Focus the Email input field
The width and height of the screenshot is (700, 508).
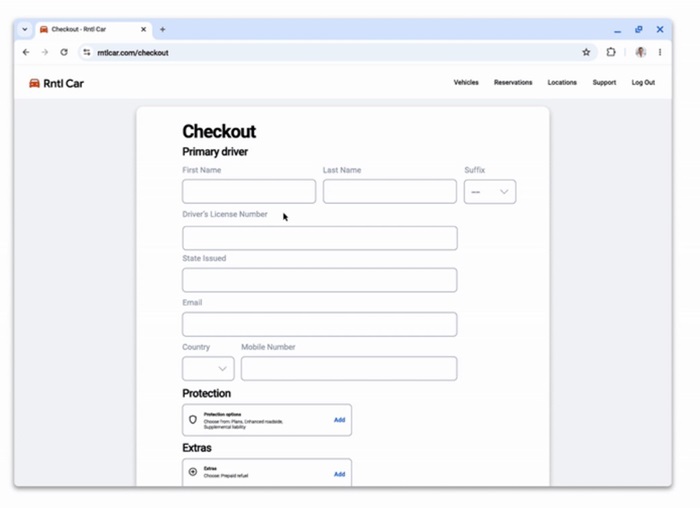click(320, 324)
